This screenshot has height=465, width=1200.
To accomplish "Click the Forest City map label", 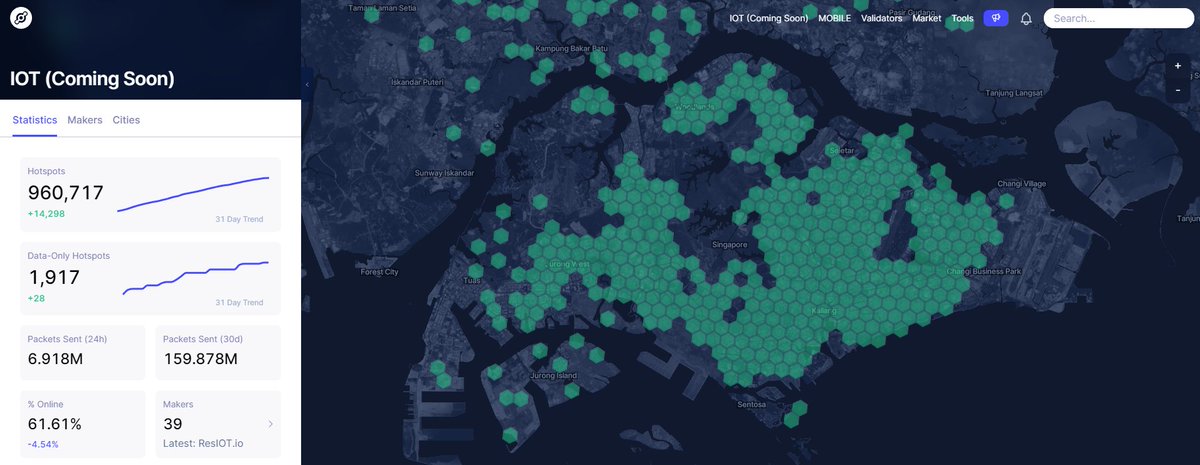I will tap(379, 271).
